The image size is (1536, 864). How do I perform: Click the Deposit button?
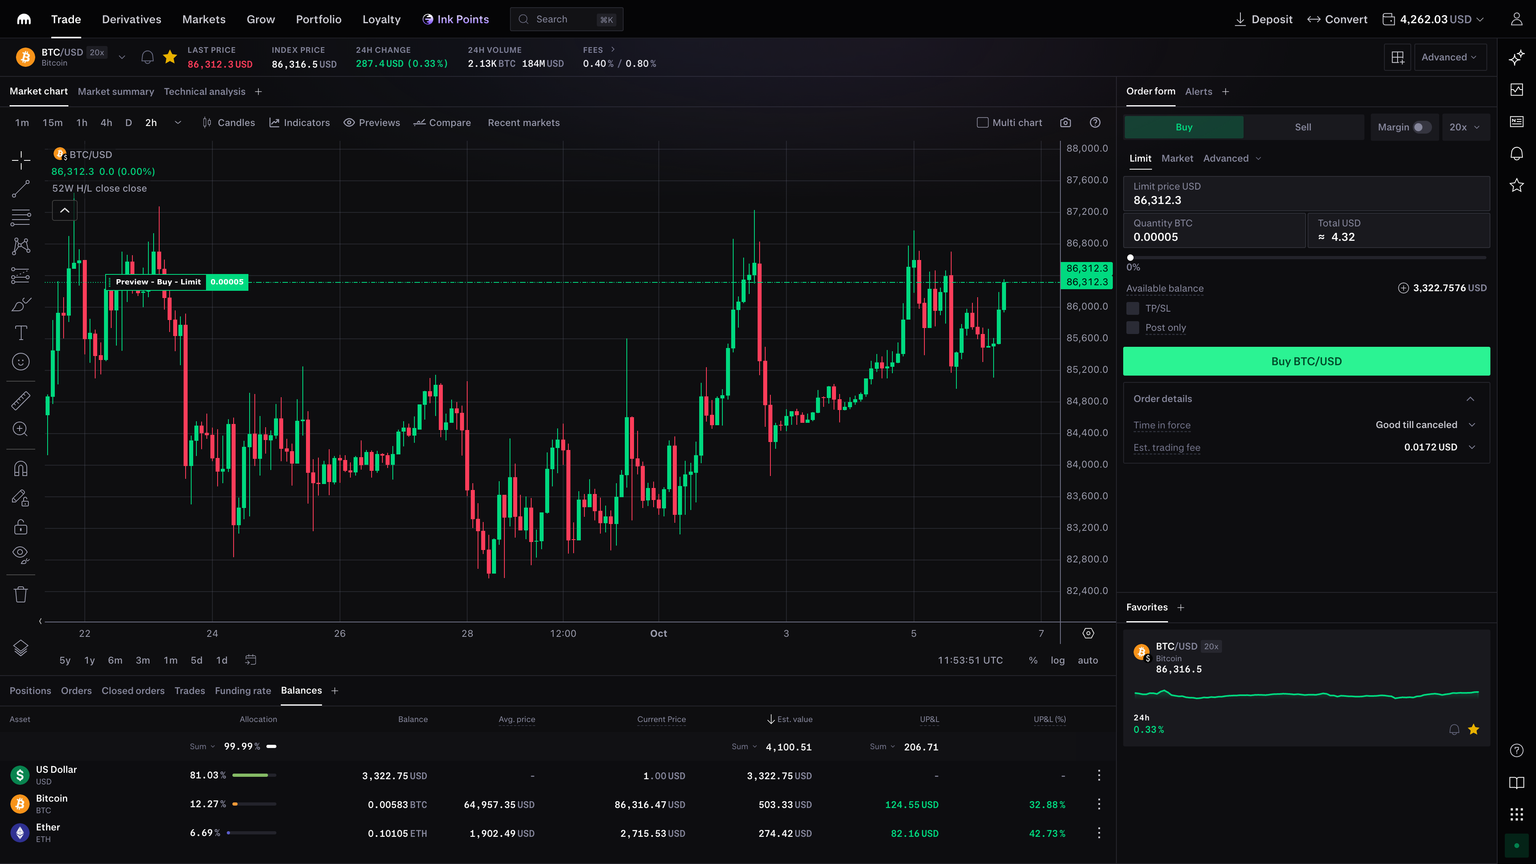click(1263, 19)
